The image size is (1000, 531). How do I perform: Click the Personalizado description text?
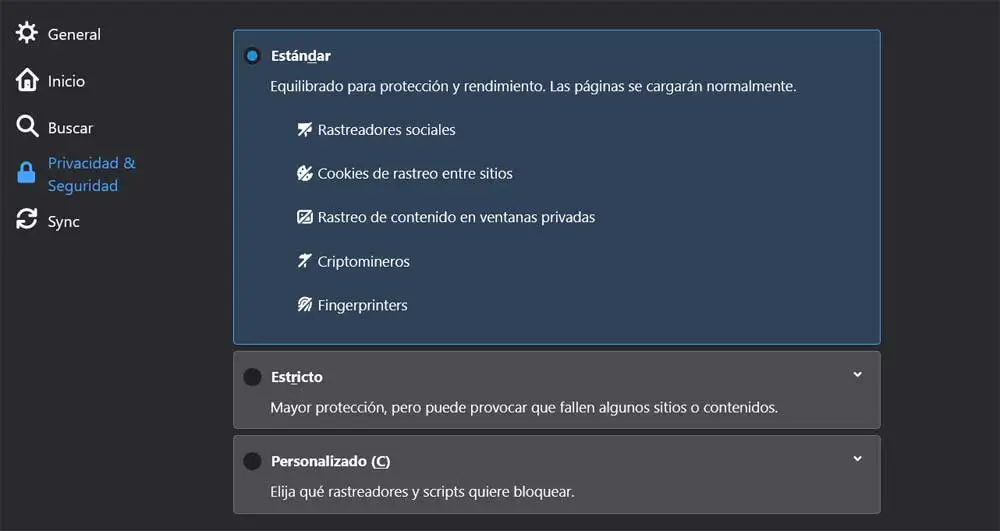422,491
